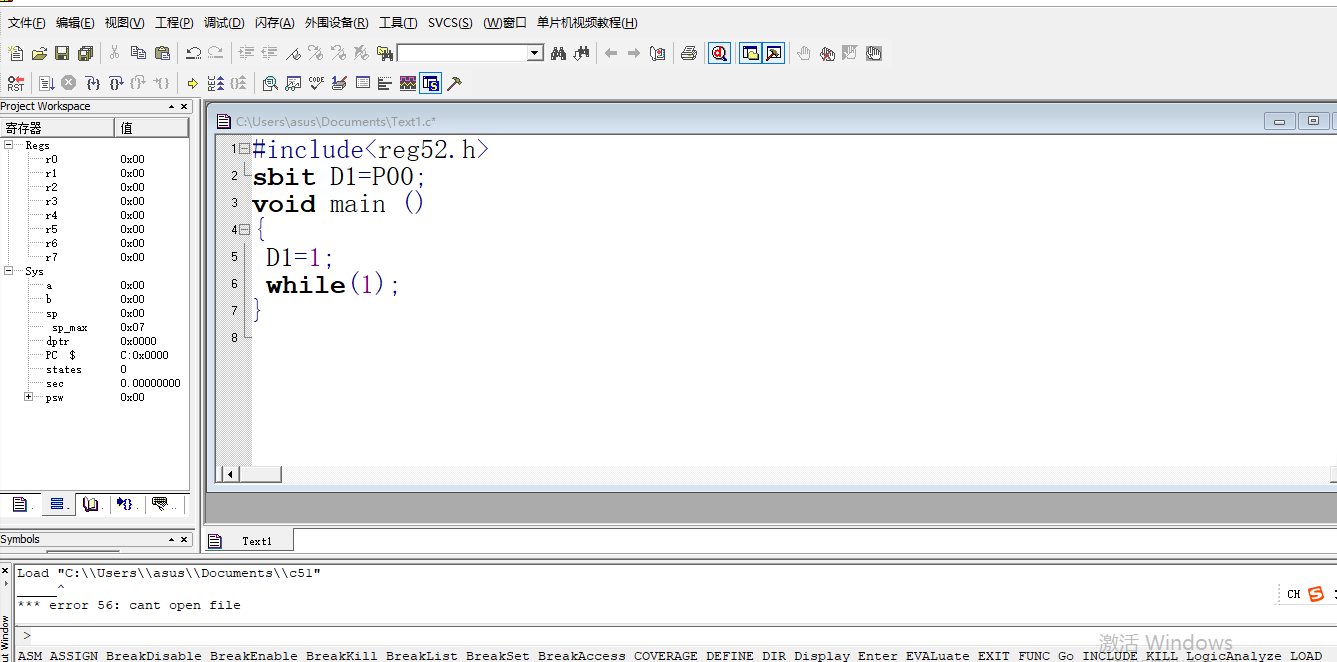
Task: Expand the psw register node
Action: (x=29, y=397)
